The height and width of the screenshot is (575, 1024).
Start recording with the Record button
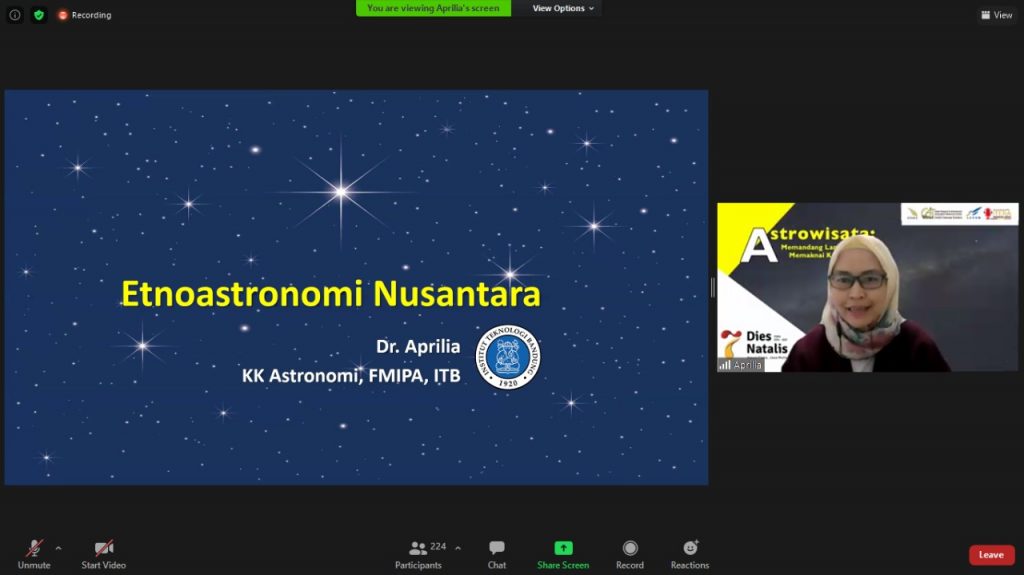pyautogui.click(x=630, y=554)
